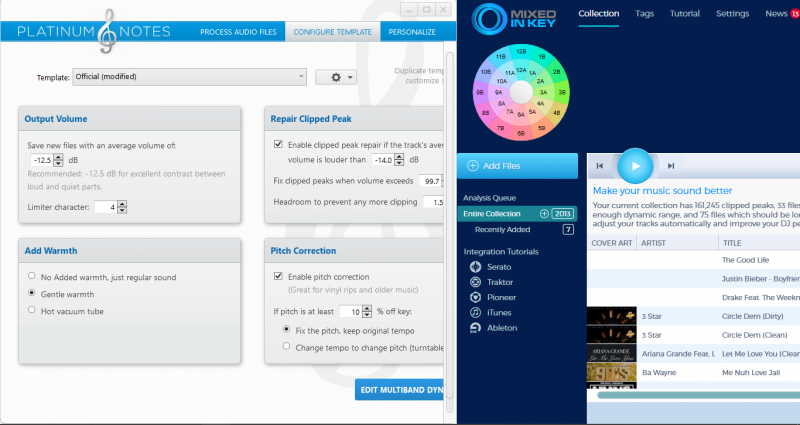Play the track in Mixed In Key
The image size is (800, 425).
635,166
